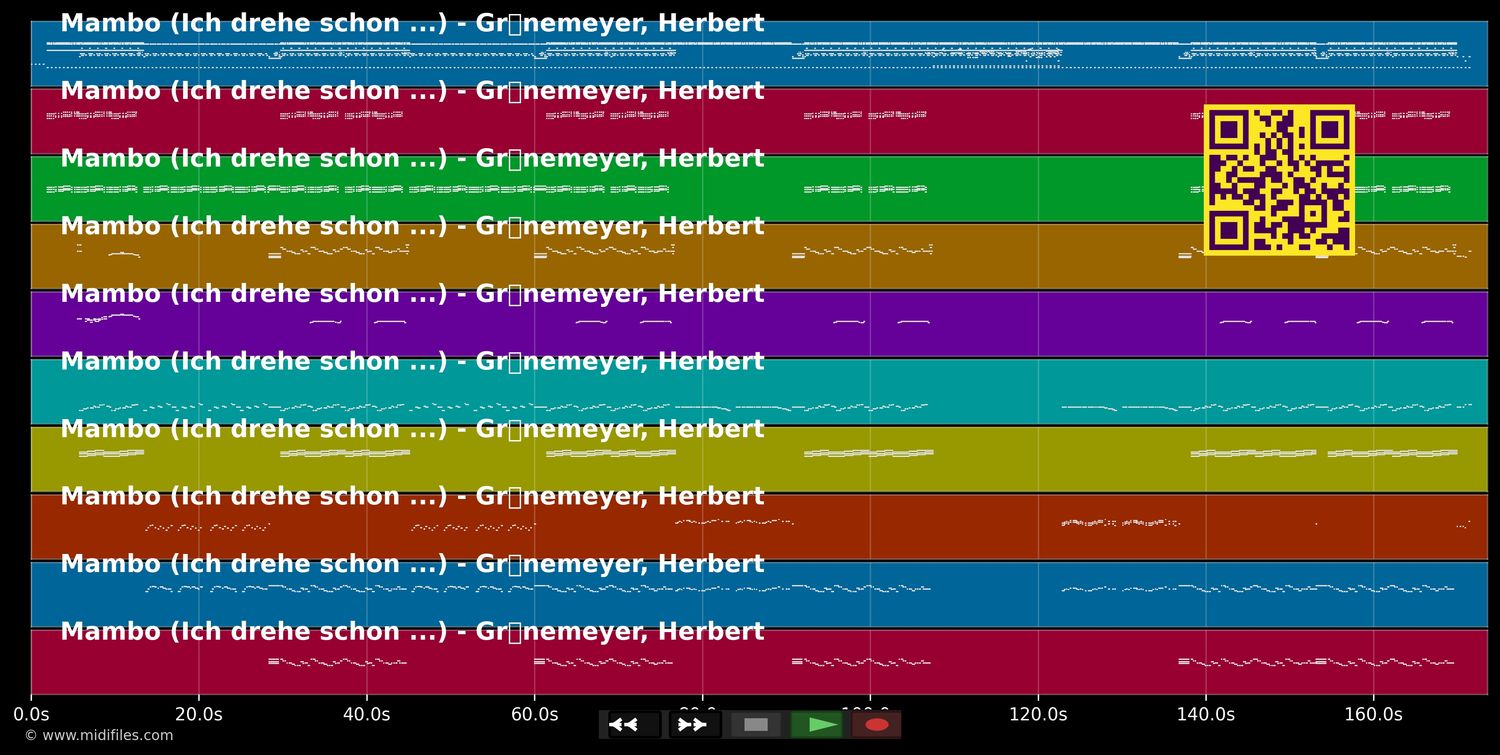Select the brown-orange track lane
The image size is (1500, 755).
759,256
